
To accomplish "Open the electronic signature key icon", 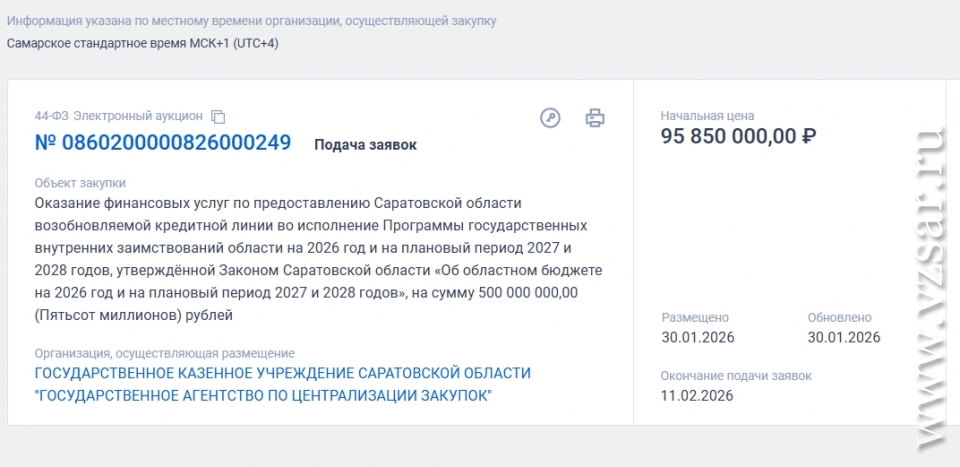I will [x=550, y=118].
